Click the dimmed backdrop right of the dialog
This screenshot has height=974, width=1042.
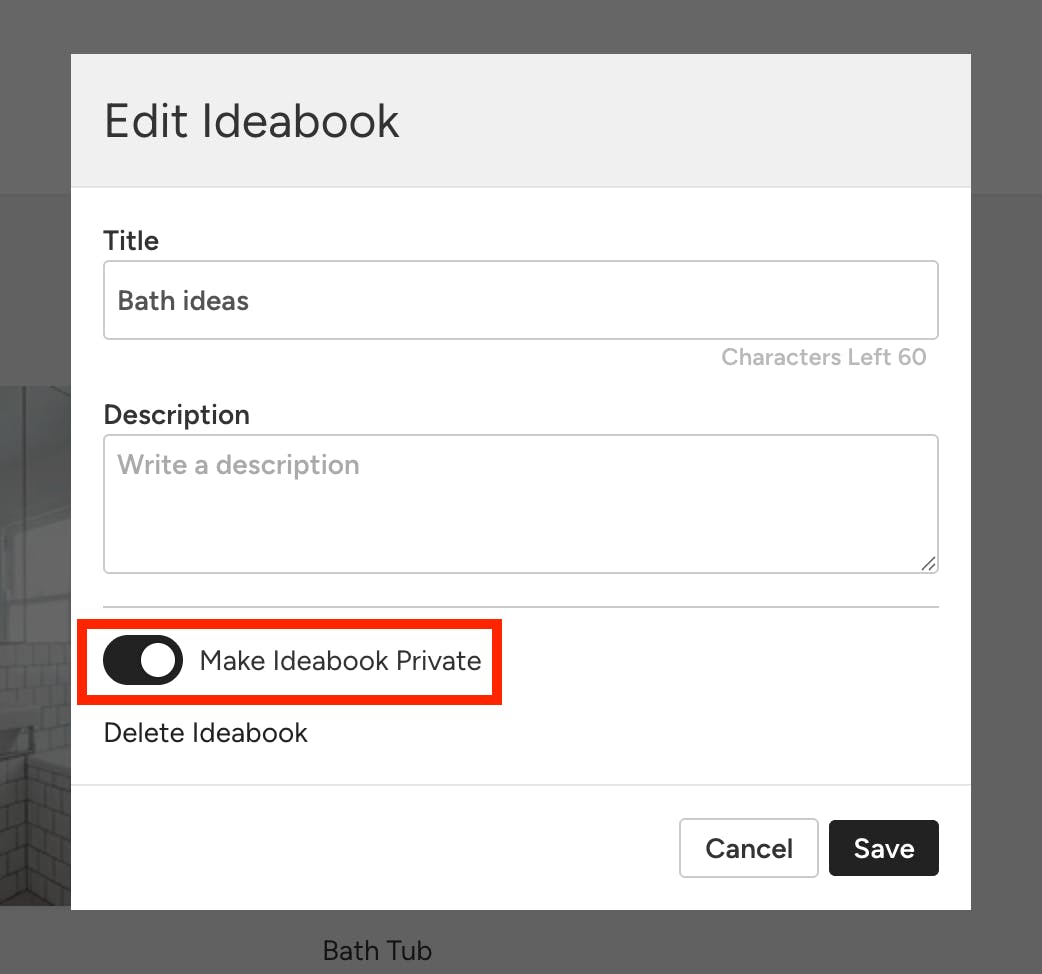1006,485
